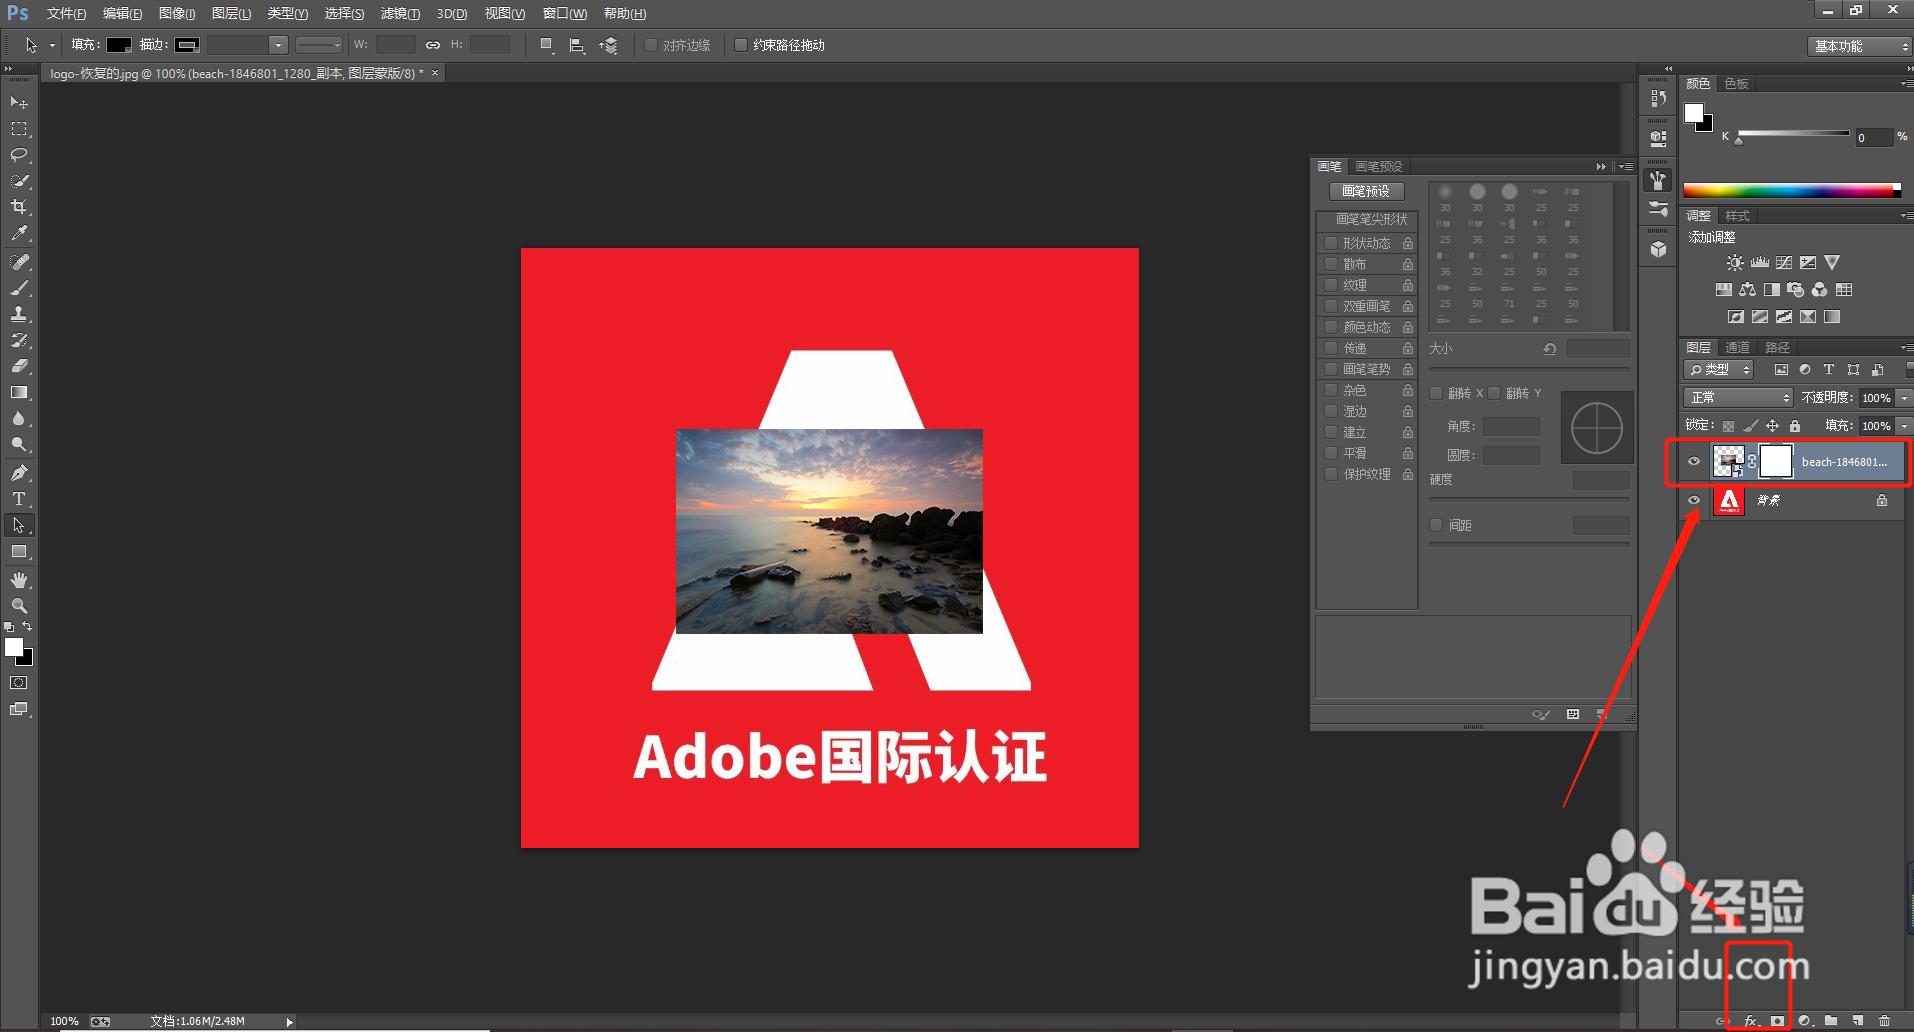This screenshot has height=1032, width=1914.
Task: Click the 画笔预设 button
Action: point(1366,191)
